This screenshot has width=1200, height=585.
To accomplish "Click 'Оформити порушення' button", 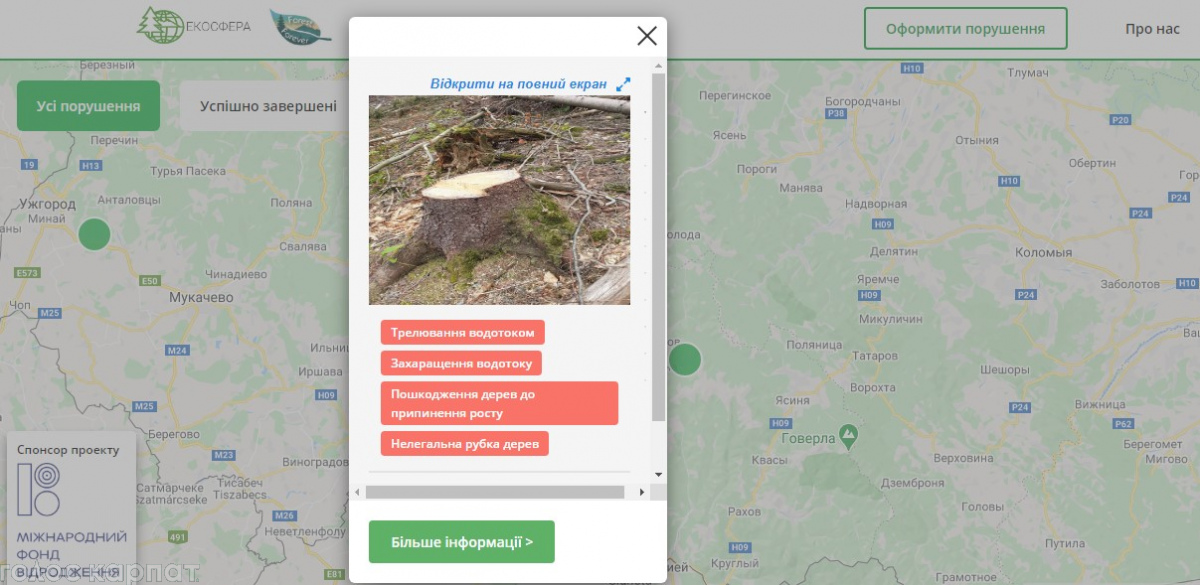I will pyautogui.click(x=965, y=28).
